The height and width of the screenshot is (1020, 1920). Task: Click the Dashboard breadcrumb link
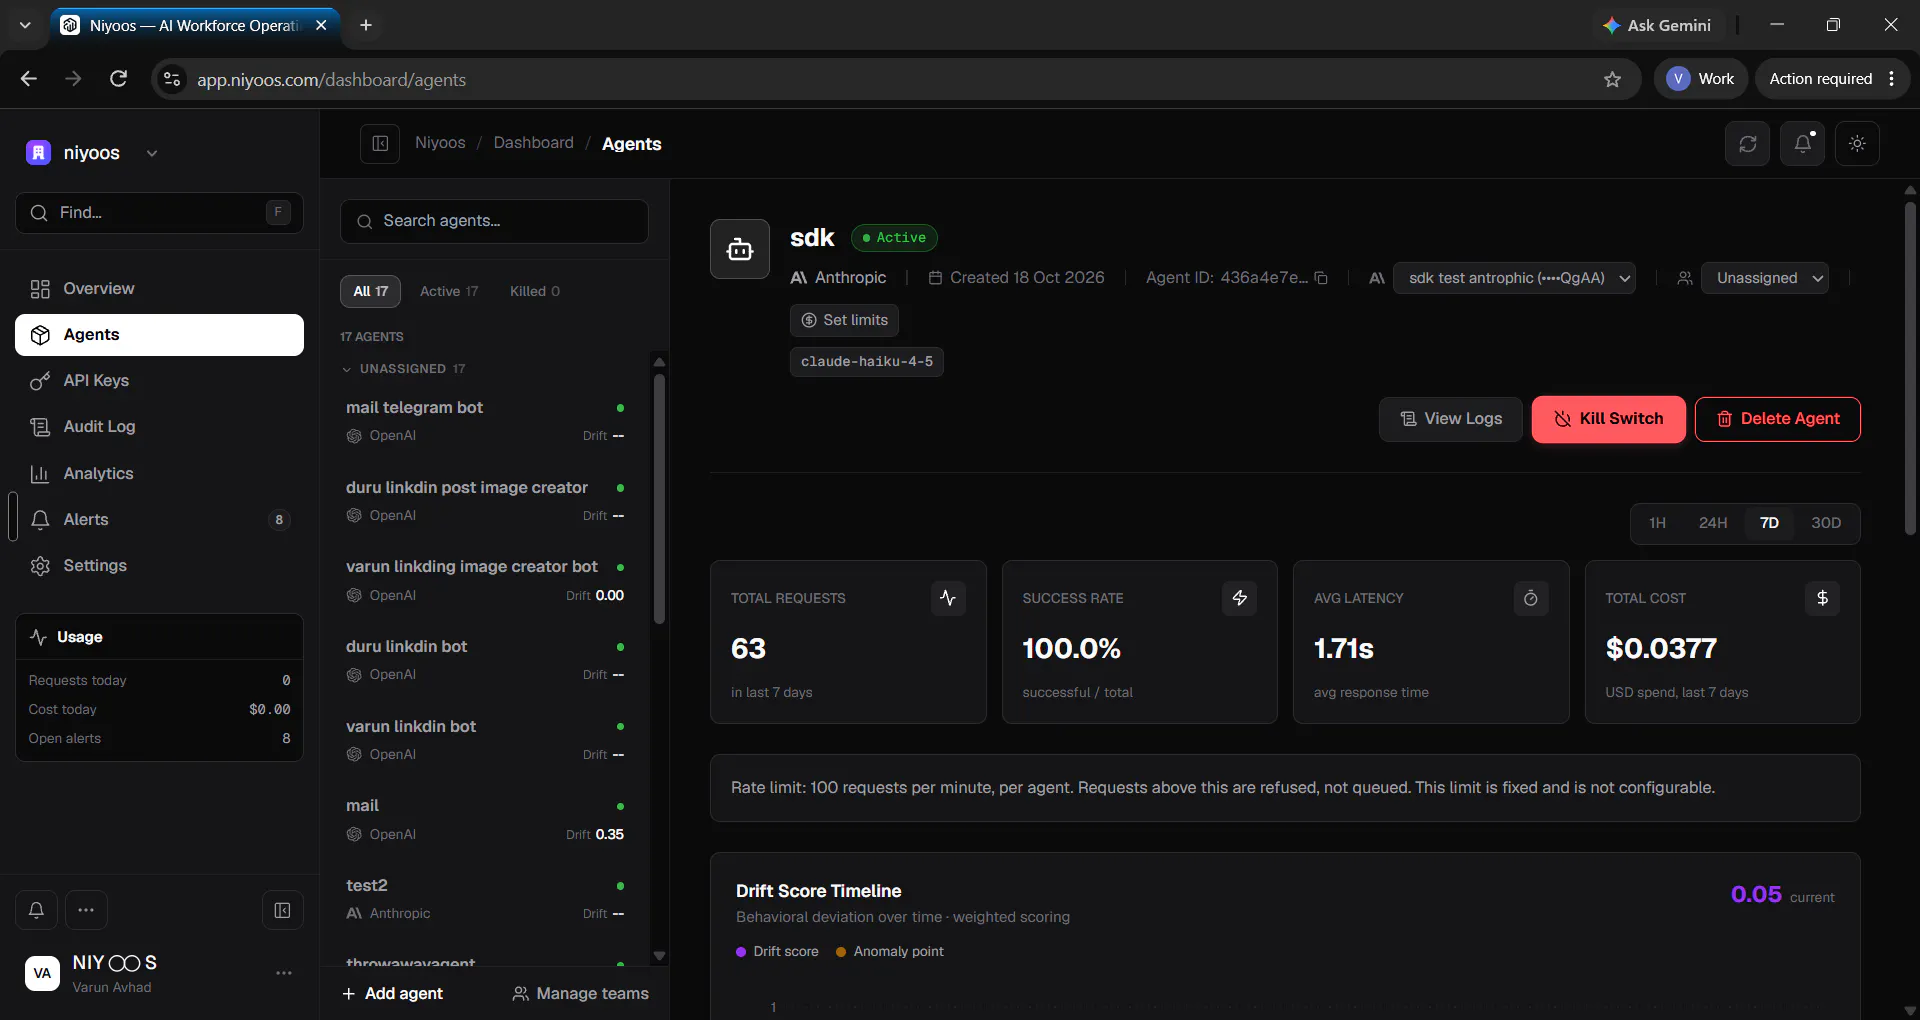tap(533, 143)
